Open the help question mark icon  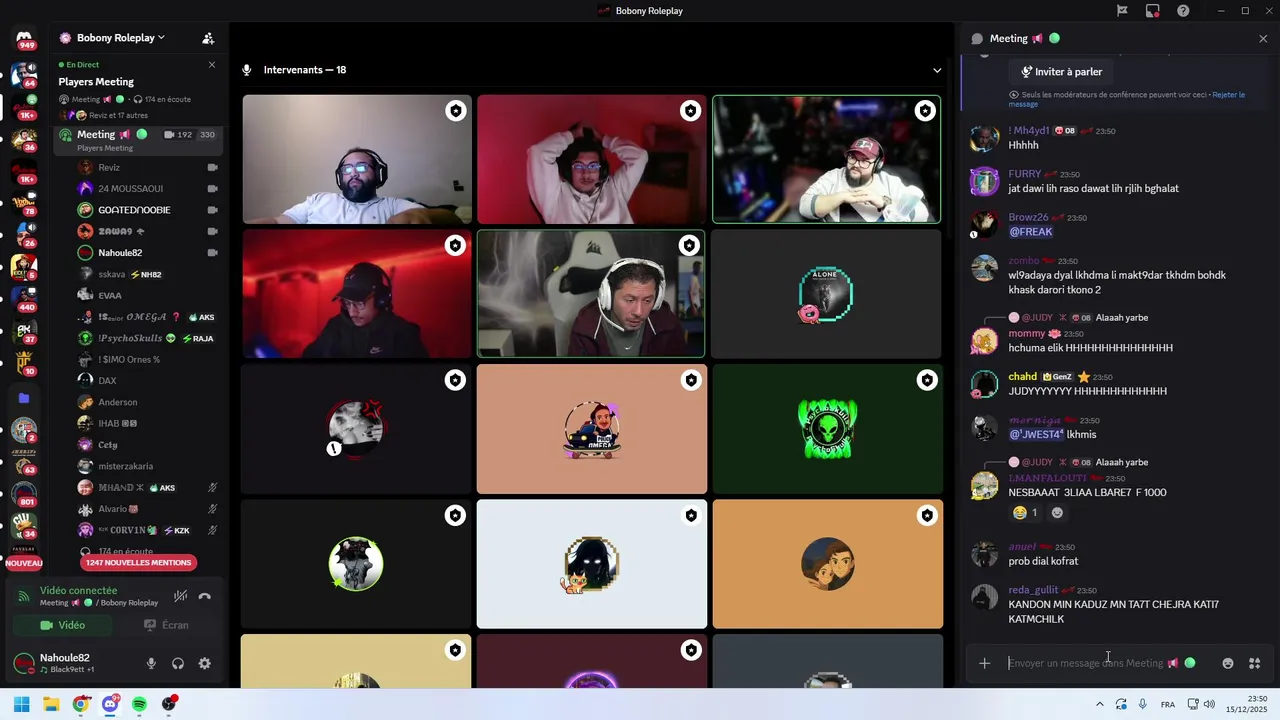pyautogui.click(x=1183, y=11)
